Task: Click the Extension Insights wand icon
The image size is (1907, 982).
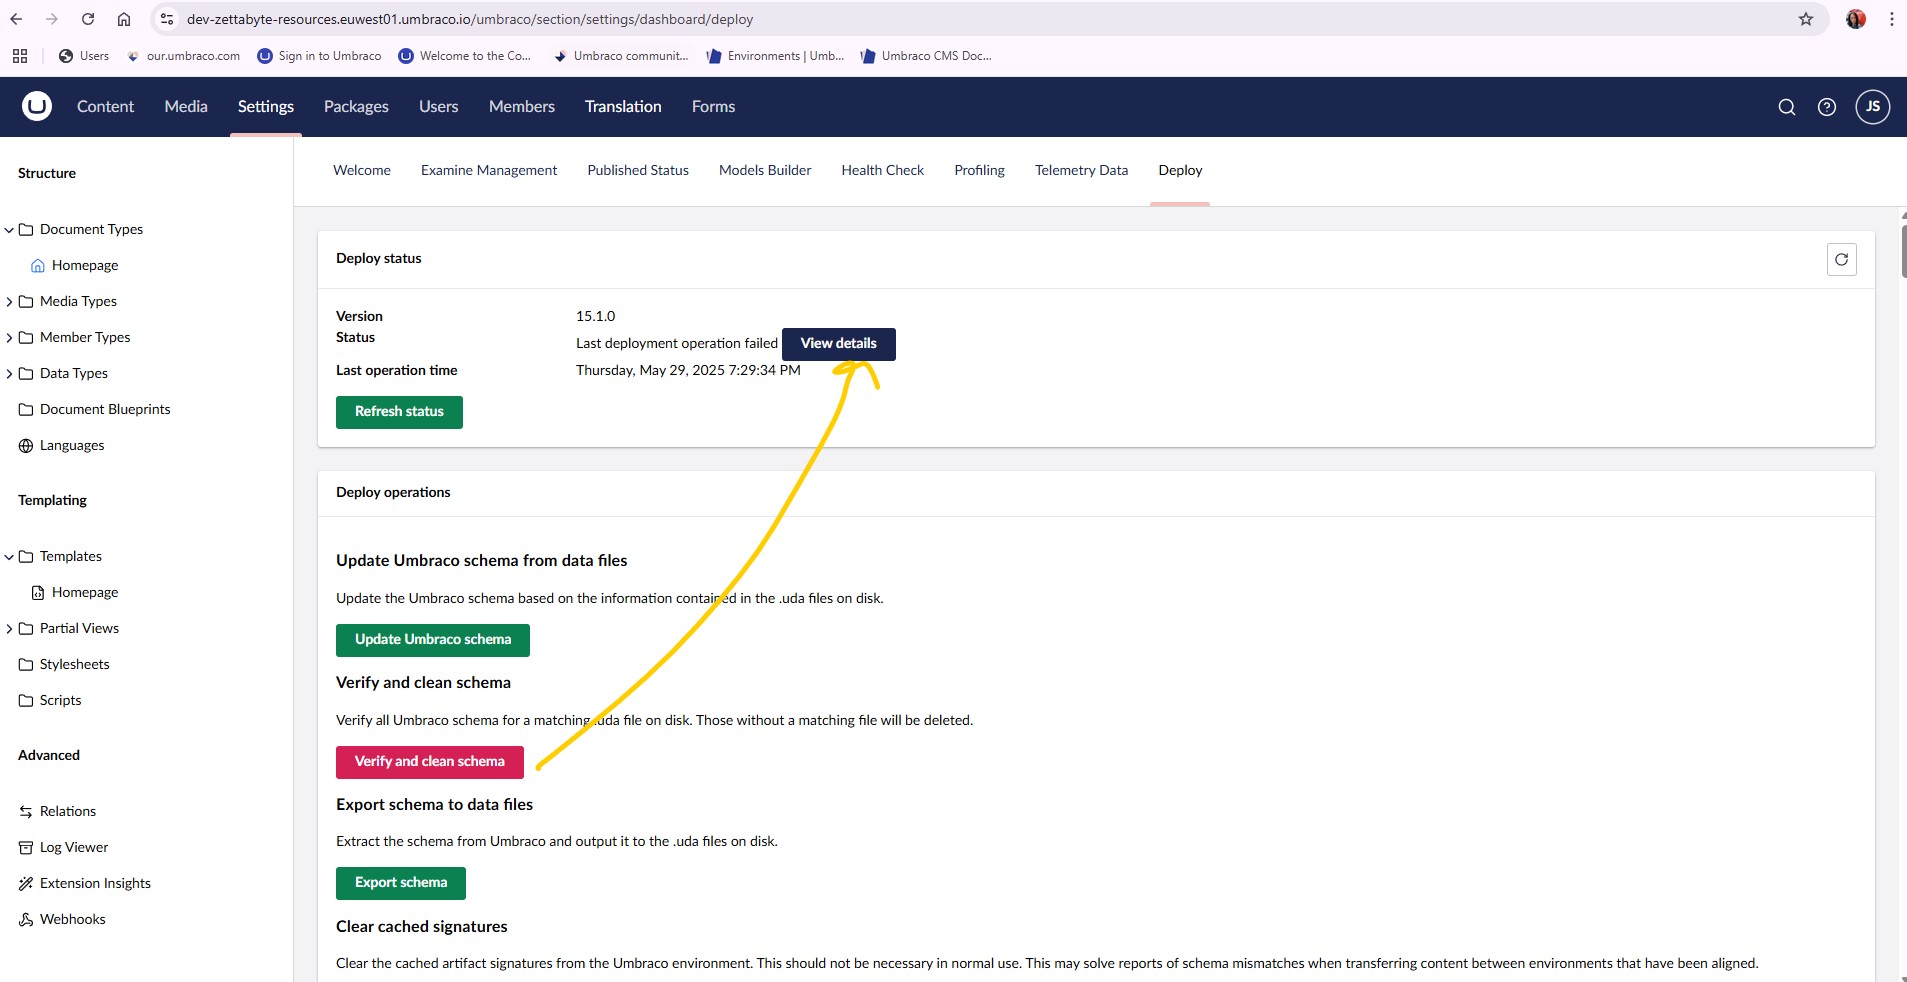Action: [x=26, y=884]
